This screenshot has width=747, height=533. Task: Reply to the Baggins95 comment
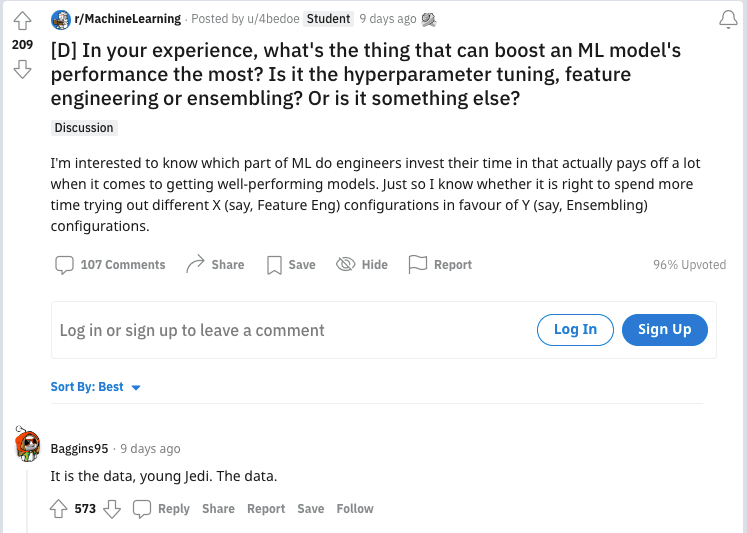tap(162, 508)
